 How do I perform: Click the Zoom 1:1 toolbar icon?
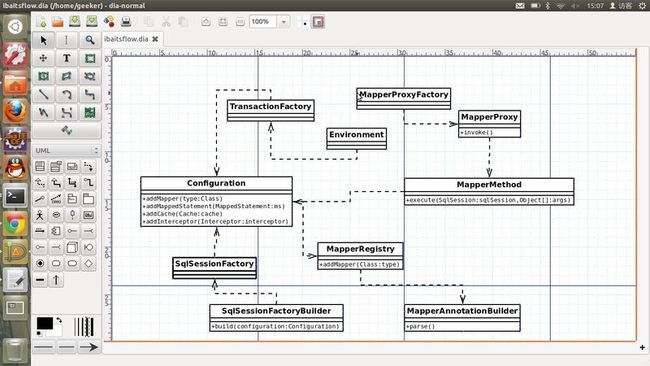click(240, 22)
